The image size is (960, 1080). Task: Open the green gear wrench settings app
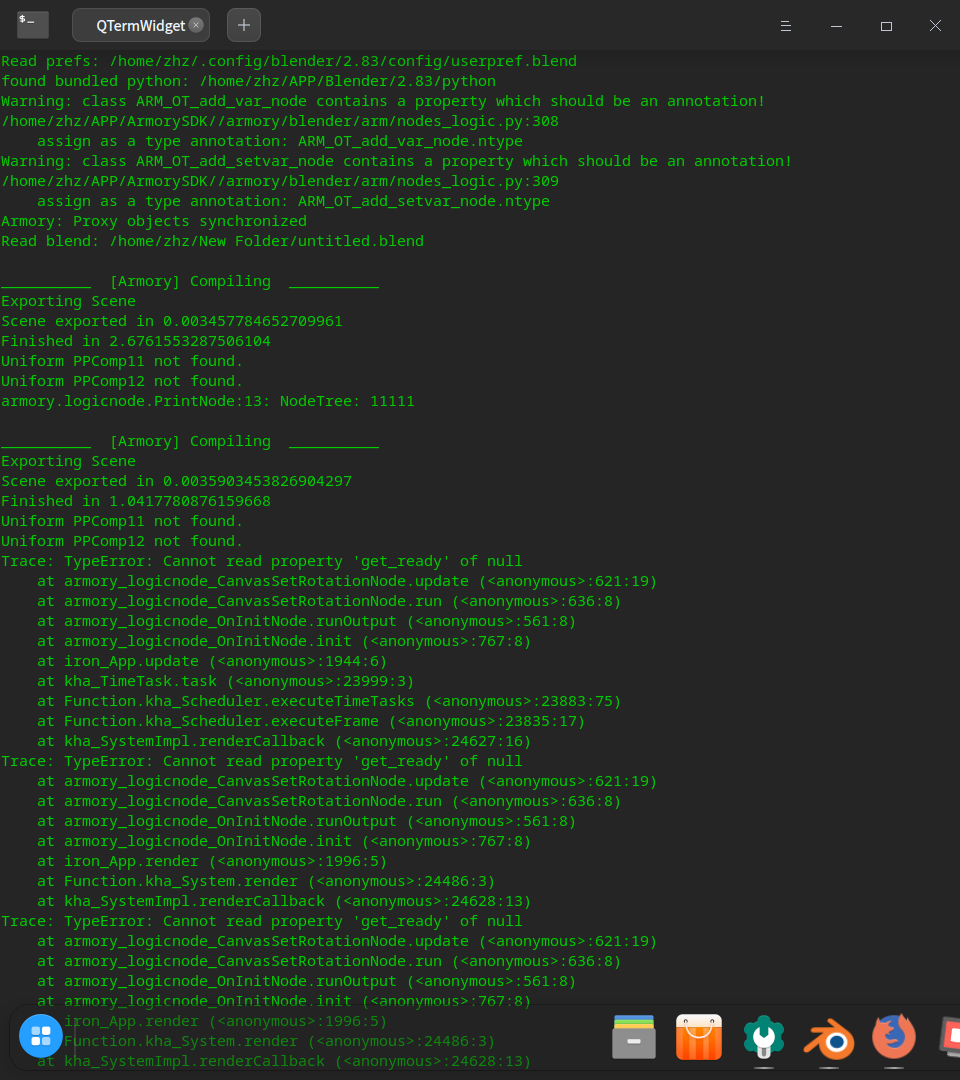point(764,1037)
